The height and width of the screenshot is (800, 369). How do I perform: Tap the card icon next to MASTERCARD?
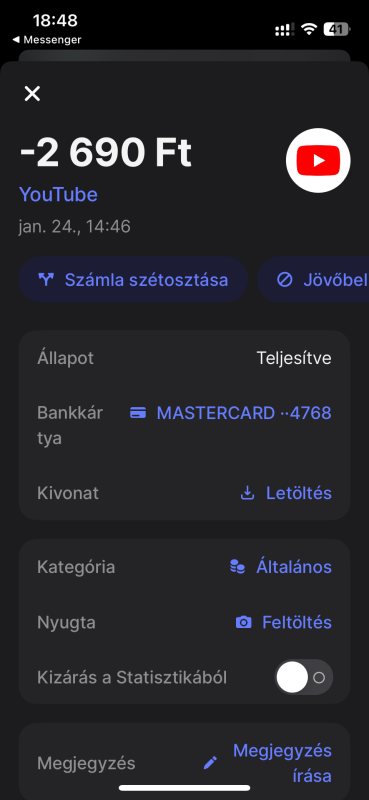coord(138,413)
